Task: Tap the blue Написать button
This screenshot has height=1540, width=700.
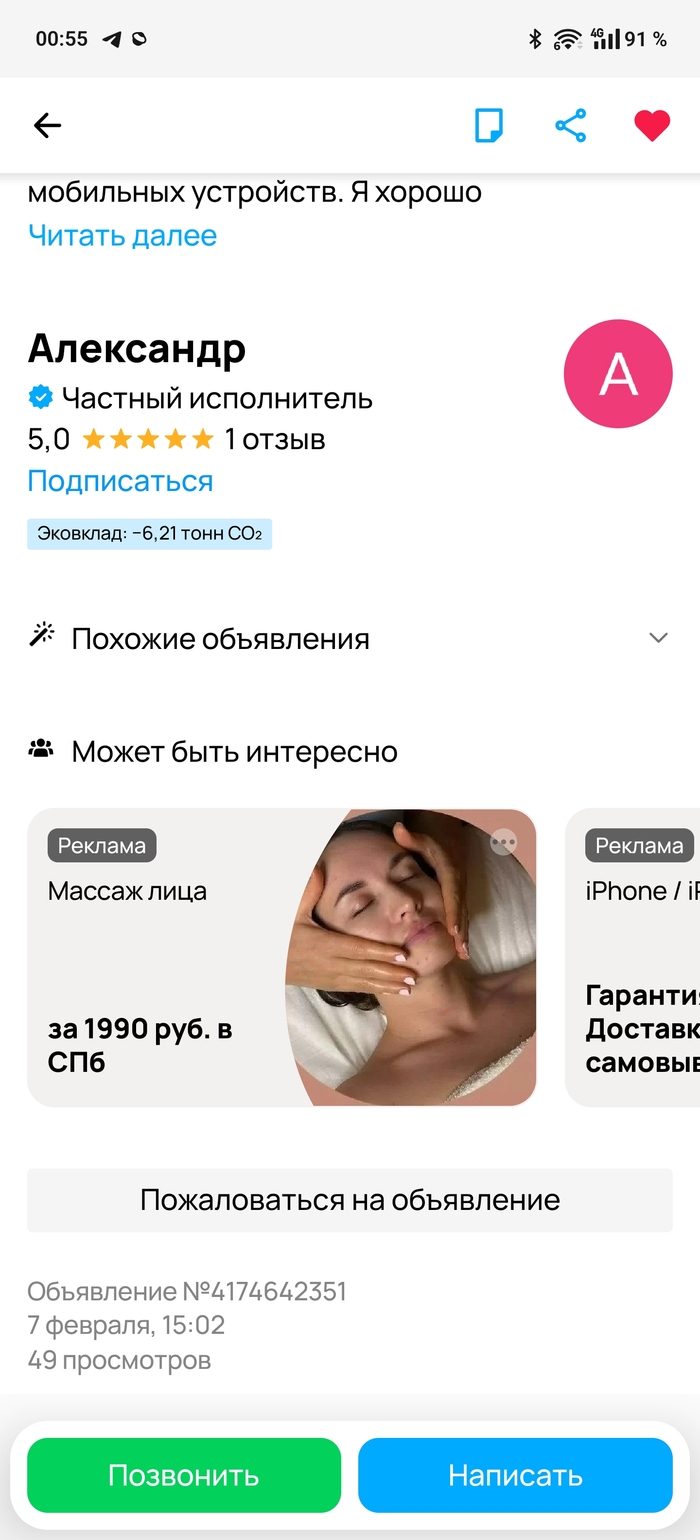Action: (x=515, y=1475)
